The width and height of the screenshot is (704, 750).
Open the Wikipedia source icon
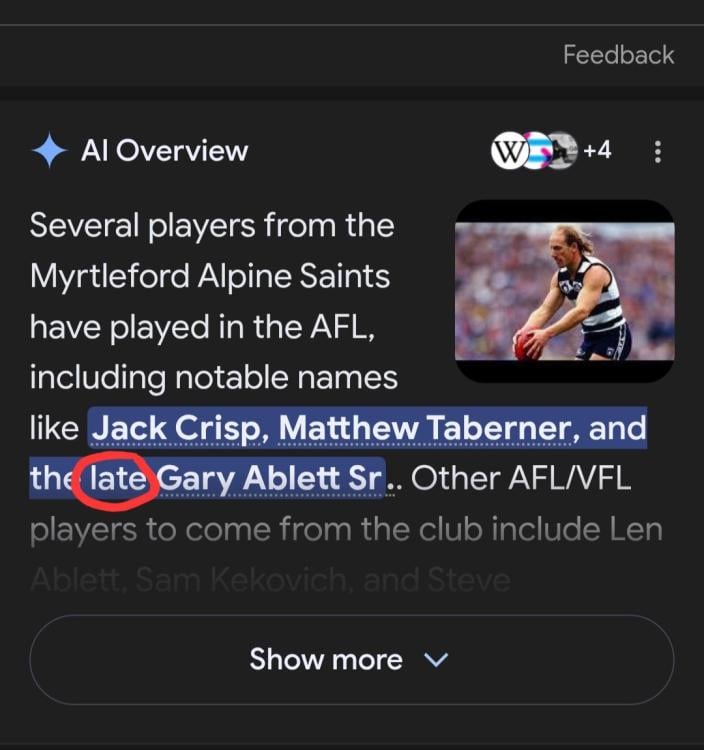coord(509,151)
